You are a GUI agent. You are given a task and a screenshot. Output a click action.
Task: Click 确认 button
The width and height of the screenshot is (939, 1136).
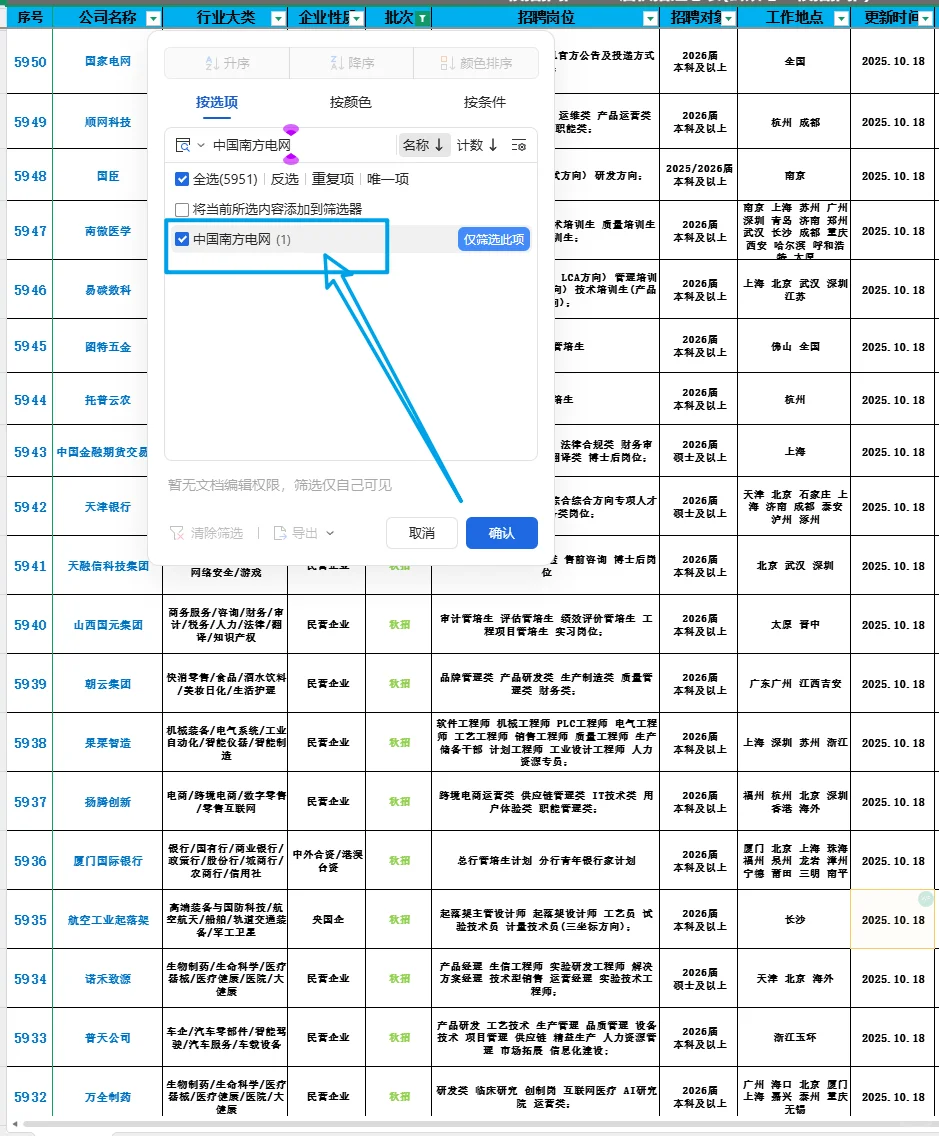[501, 533]
